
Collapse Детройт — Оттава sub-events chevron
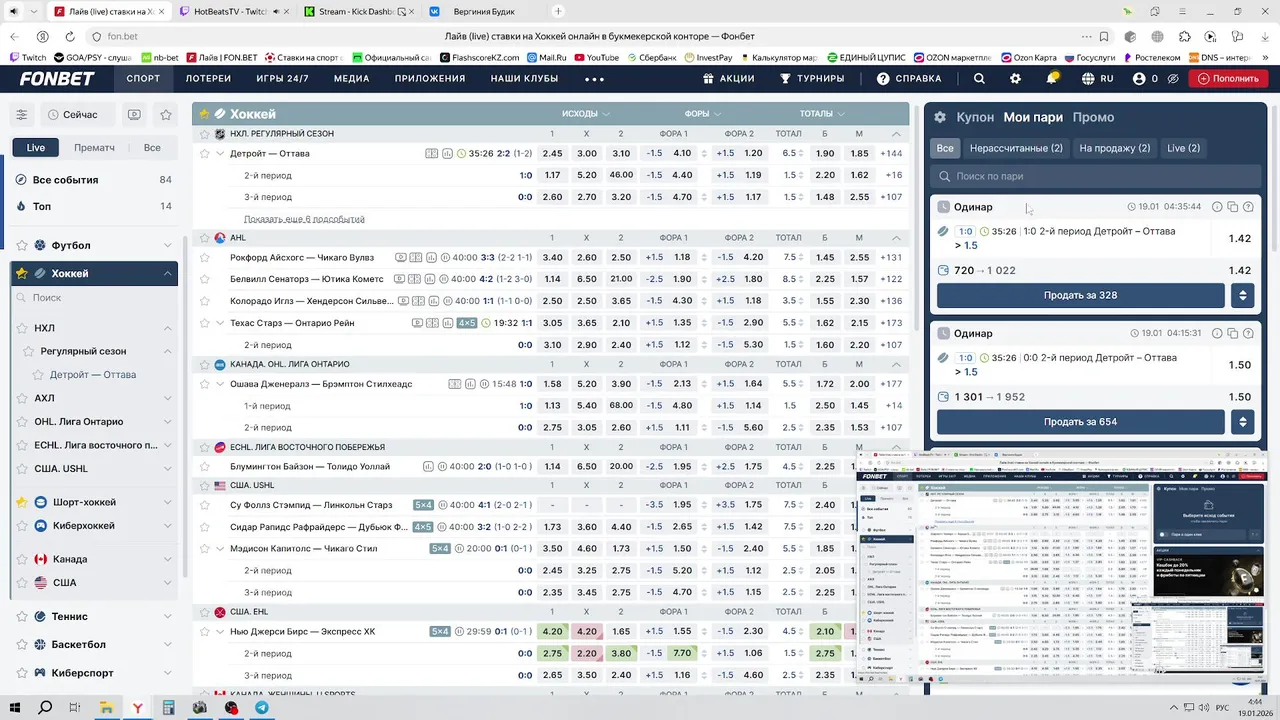click(x=220, y=154)
